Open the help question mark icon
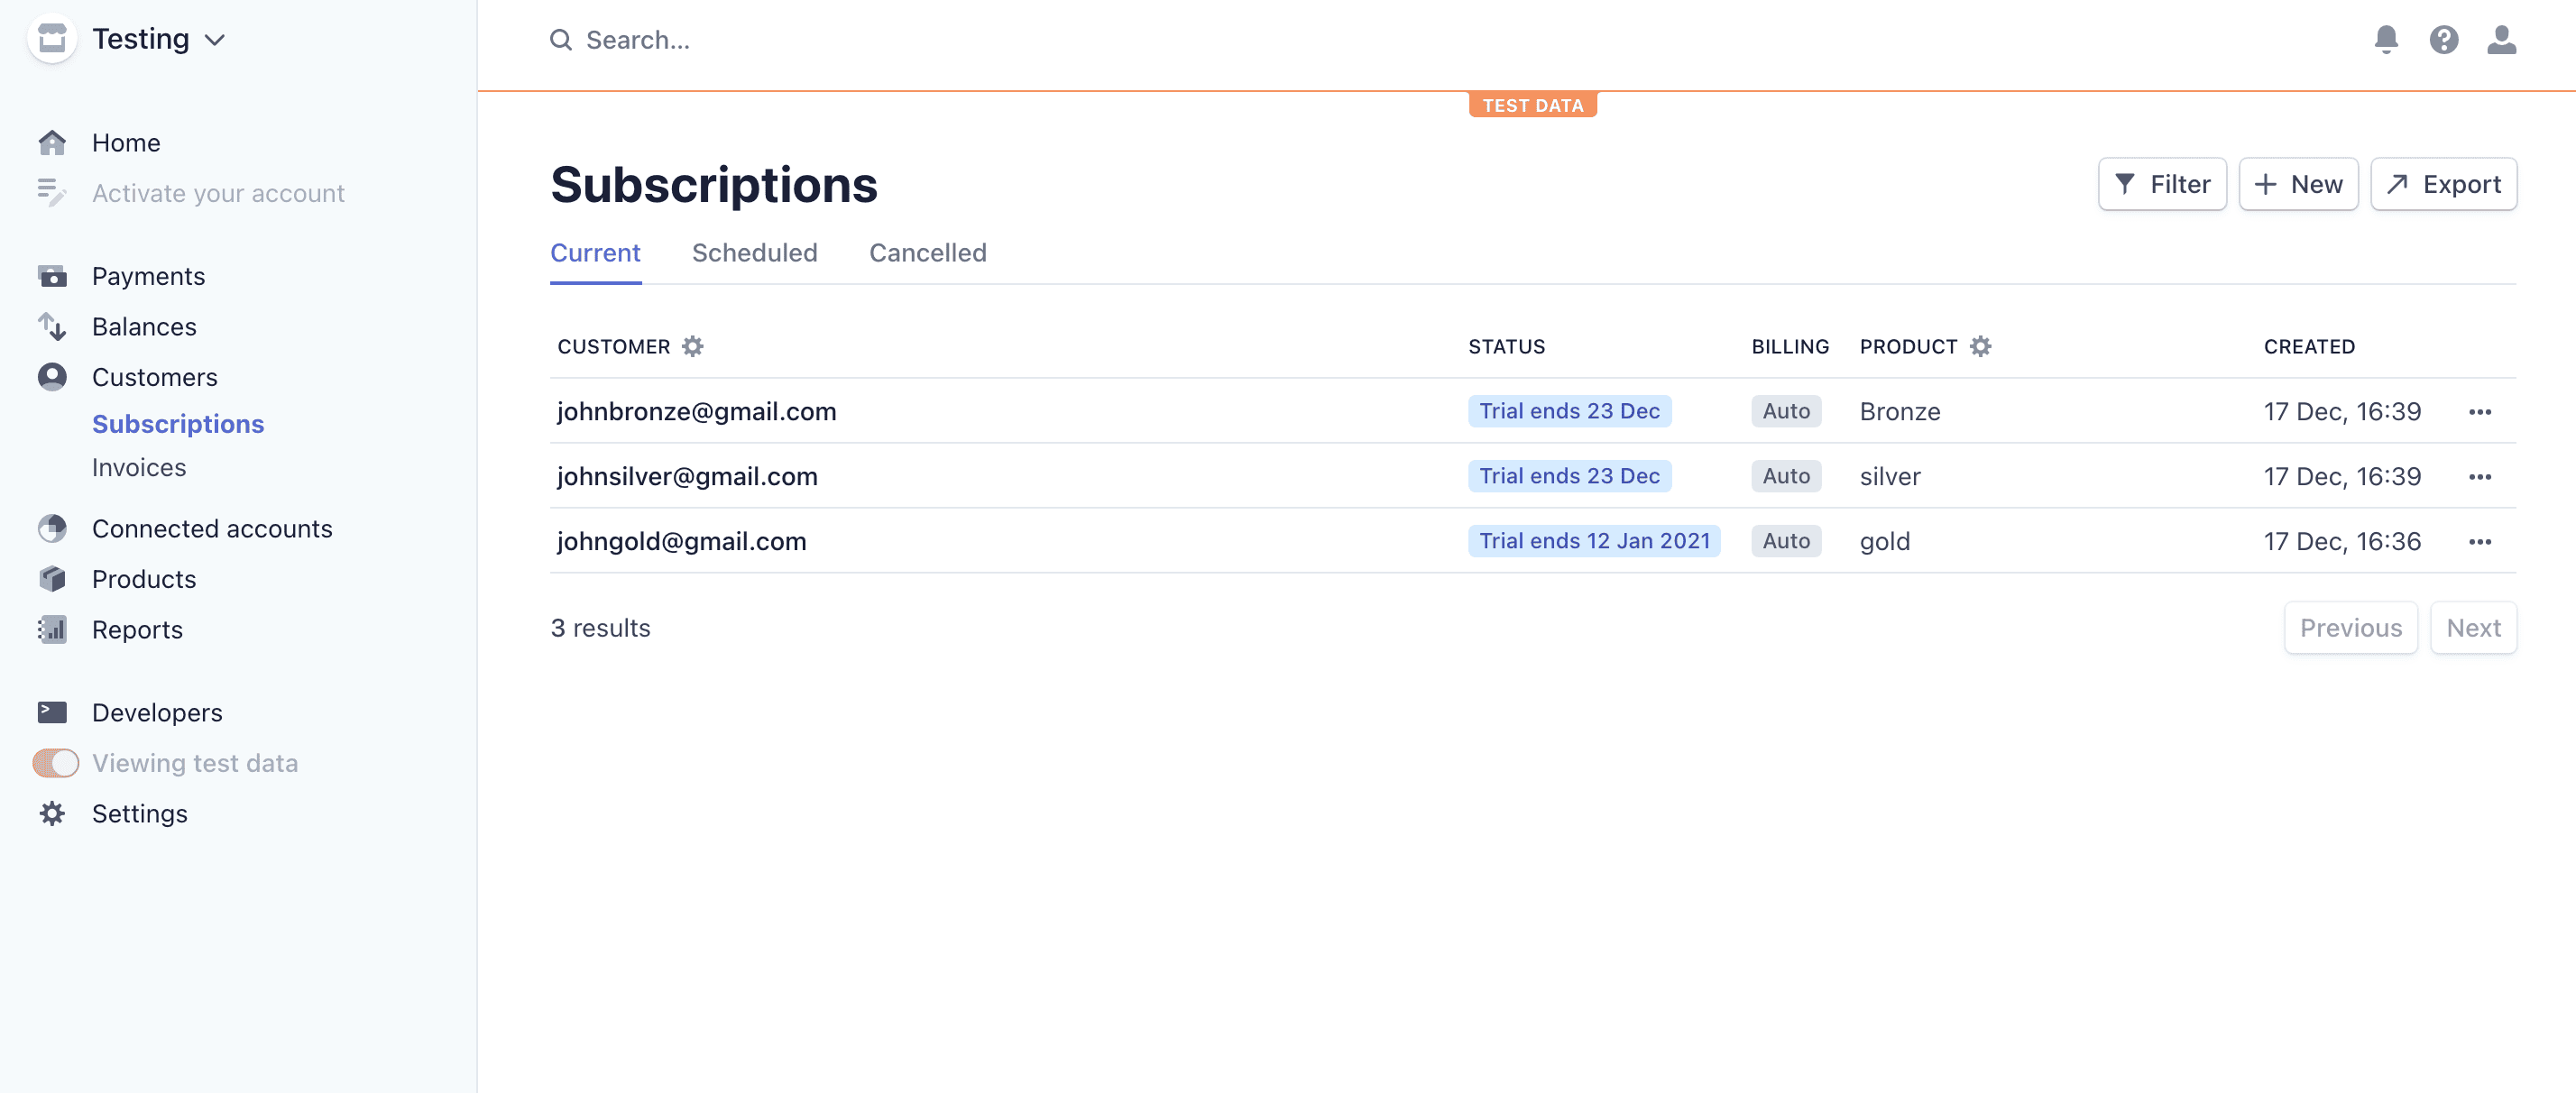Viewport: 2576px width, 1093px height. point(2444,40)
